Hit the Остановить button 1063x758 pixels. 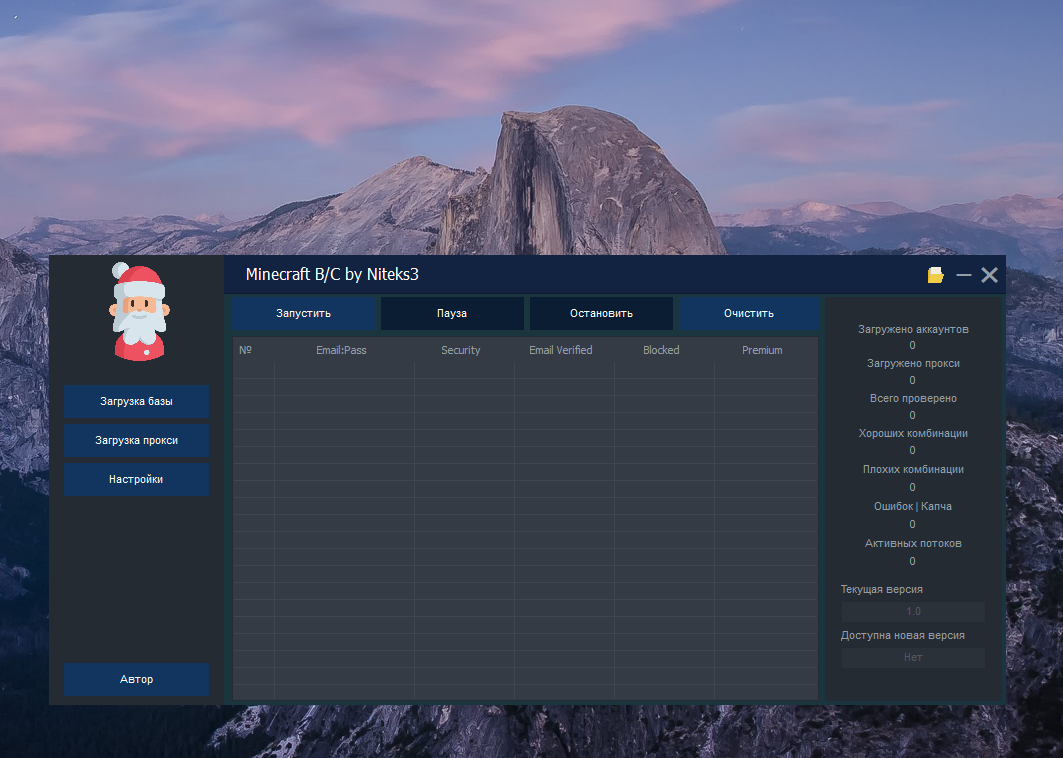click(x=601, y=313)
